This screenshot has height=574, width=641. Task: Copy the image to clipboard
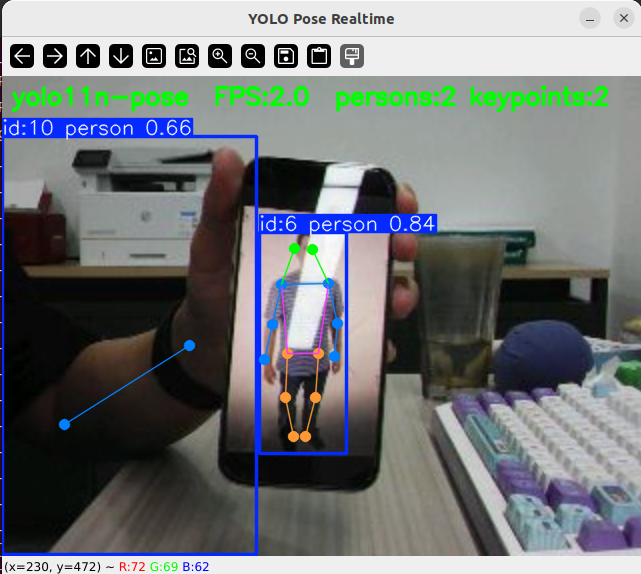click(319, 56)
